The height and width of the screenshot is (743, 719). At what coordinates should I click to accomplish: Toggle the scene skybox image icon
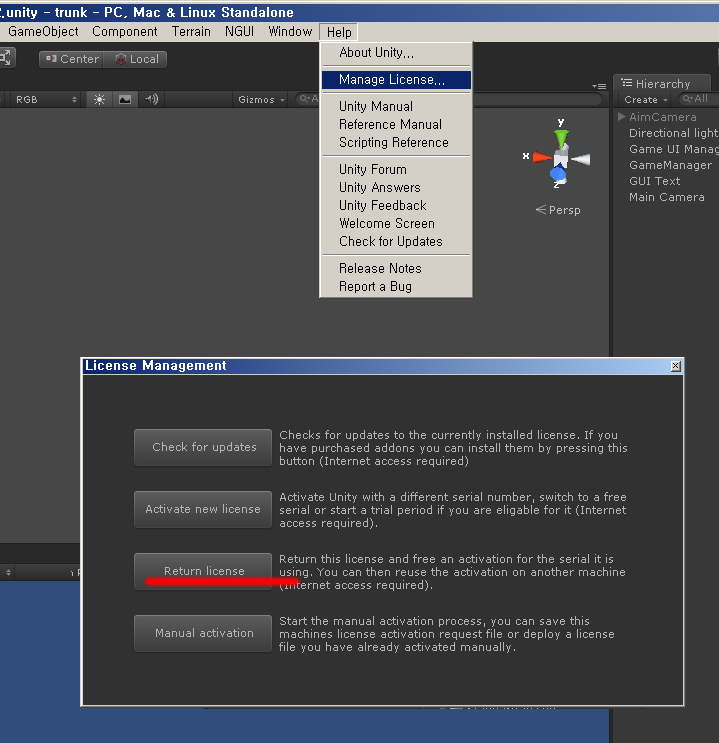tap(125, 100)
